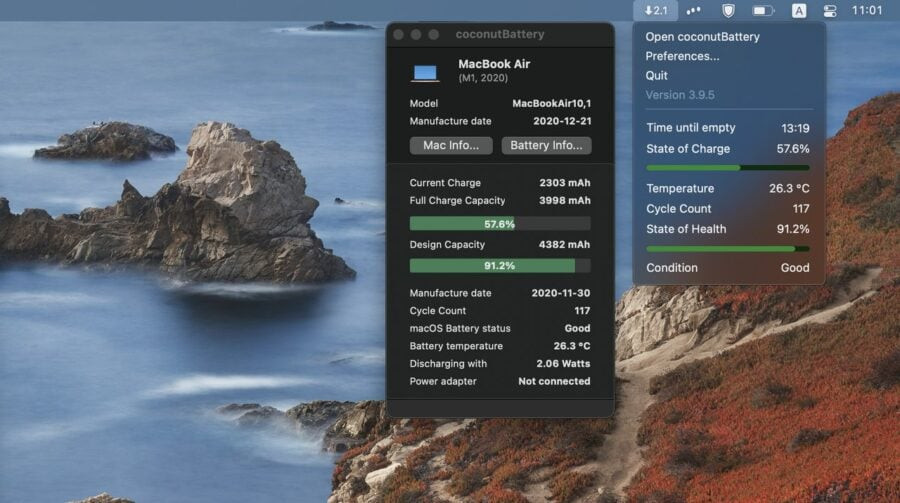Click the Version 3.9.5 menu entry
Screen dimensions: 900x503
[680, 95]
